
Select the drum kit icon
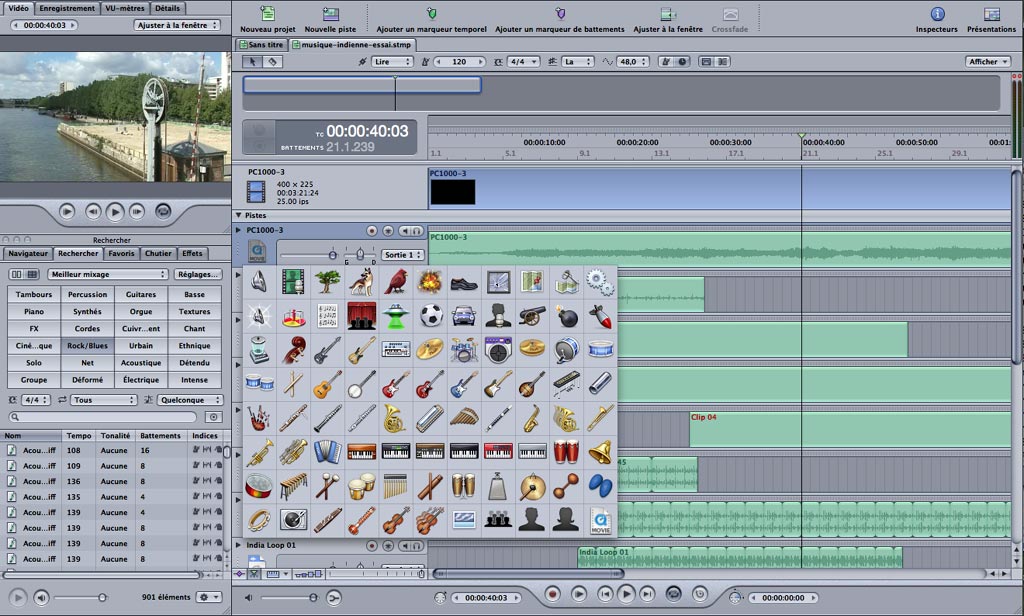pos(464,350)
